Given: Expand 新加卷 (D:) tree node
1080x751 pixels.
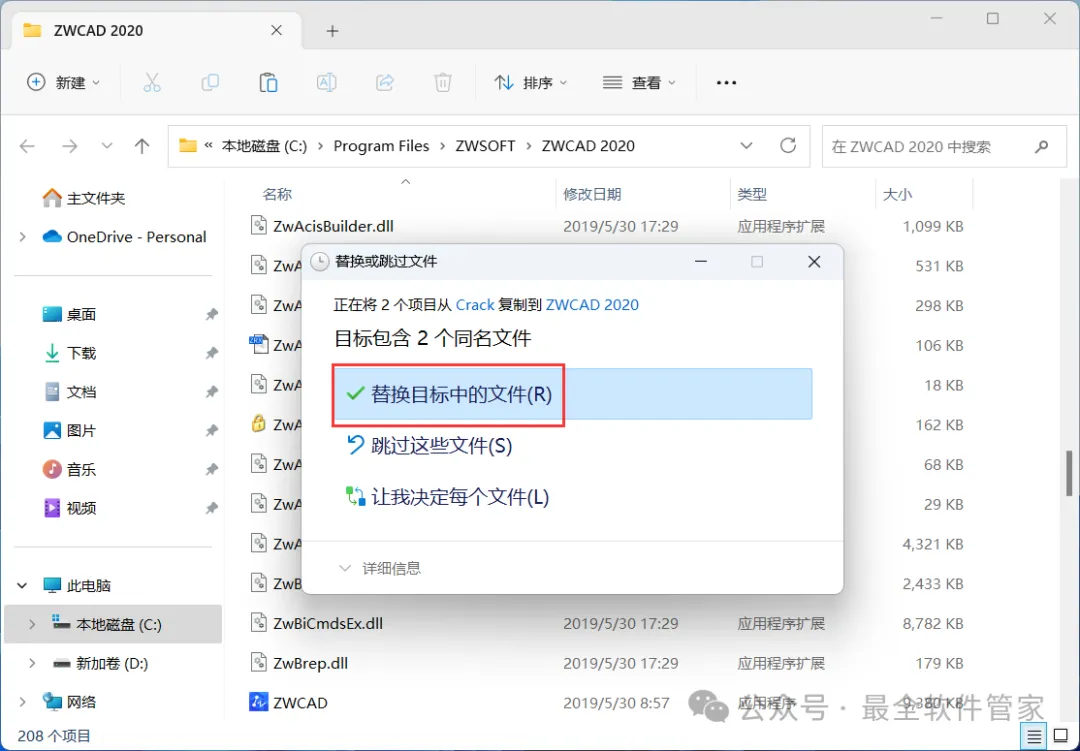Looking at the screenshot, I should coord(32,663).
